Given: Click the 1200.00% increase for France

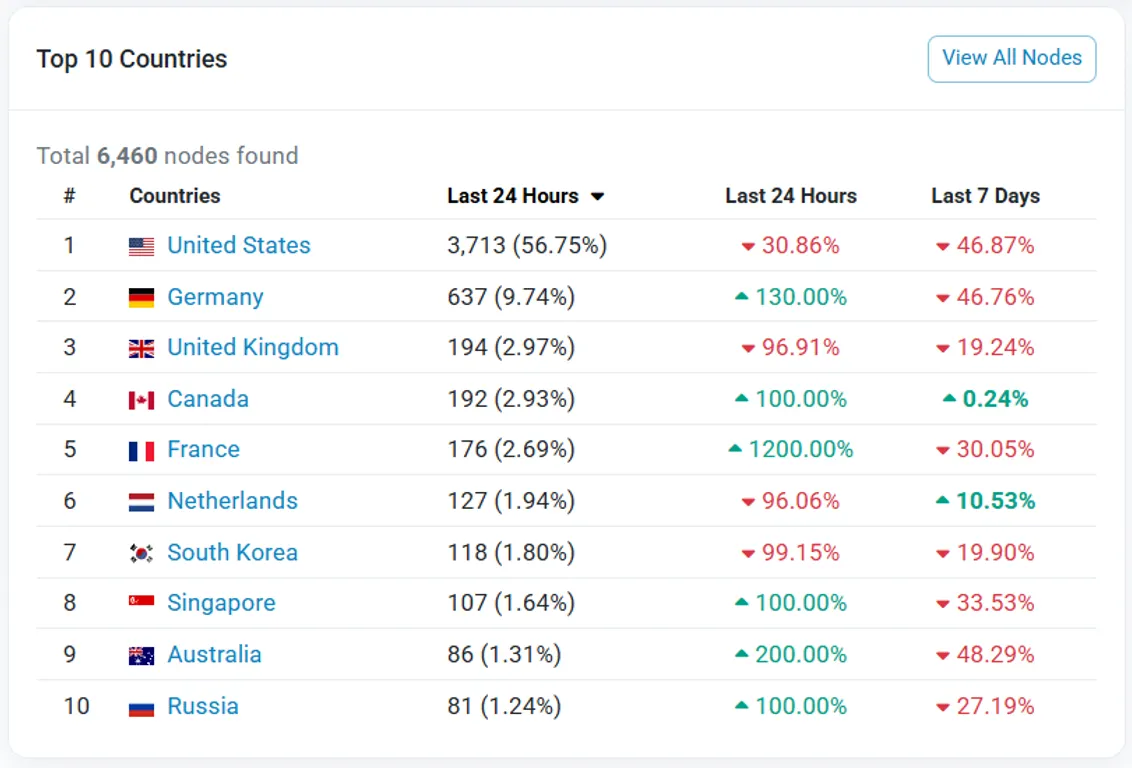Looking at the screenshot, I should pyautogui.click(x=791, y=449).
